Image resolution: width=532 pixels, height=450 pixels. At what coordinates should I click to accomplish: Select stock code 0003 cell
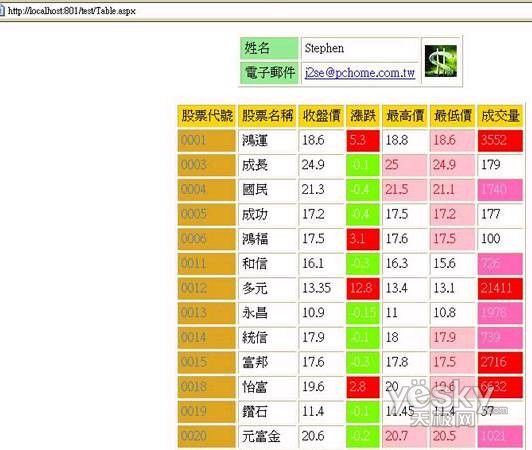click(207, 165)
